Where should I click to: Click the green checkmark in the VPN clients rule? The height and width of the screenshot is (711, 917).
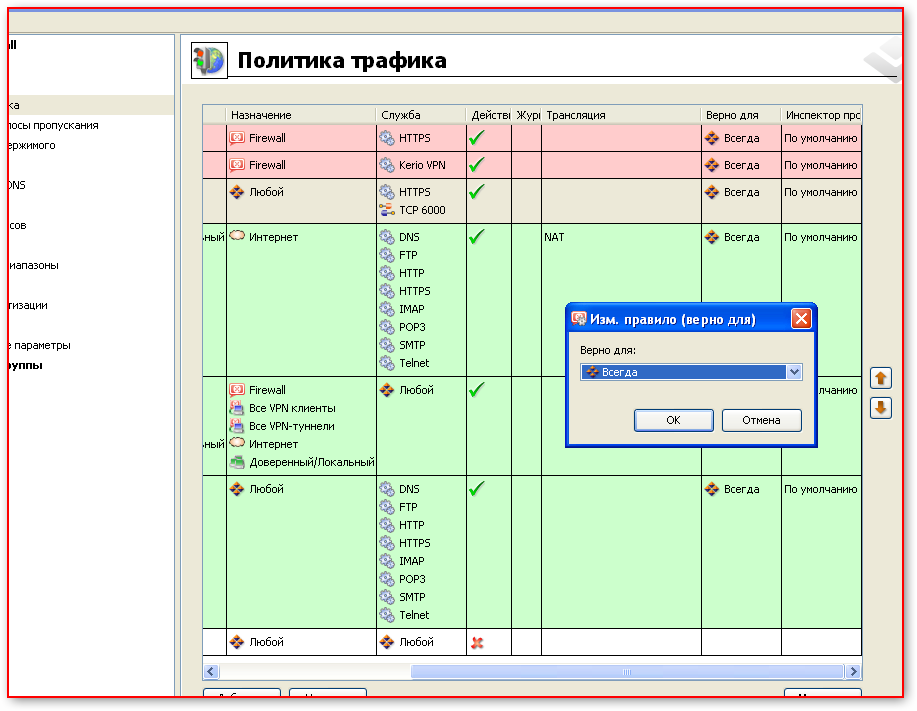coord(477,389)
